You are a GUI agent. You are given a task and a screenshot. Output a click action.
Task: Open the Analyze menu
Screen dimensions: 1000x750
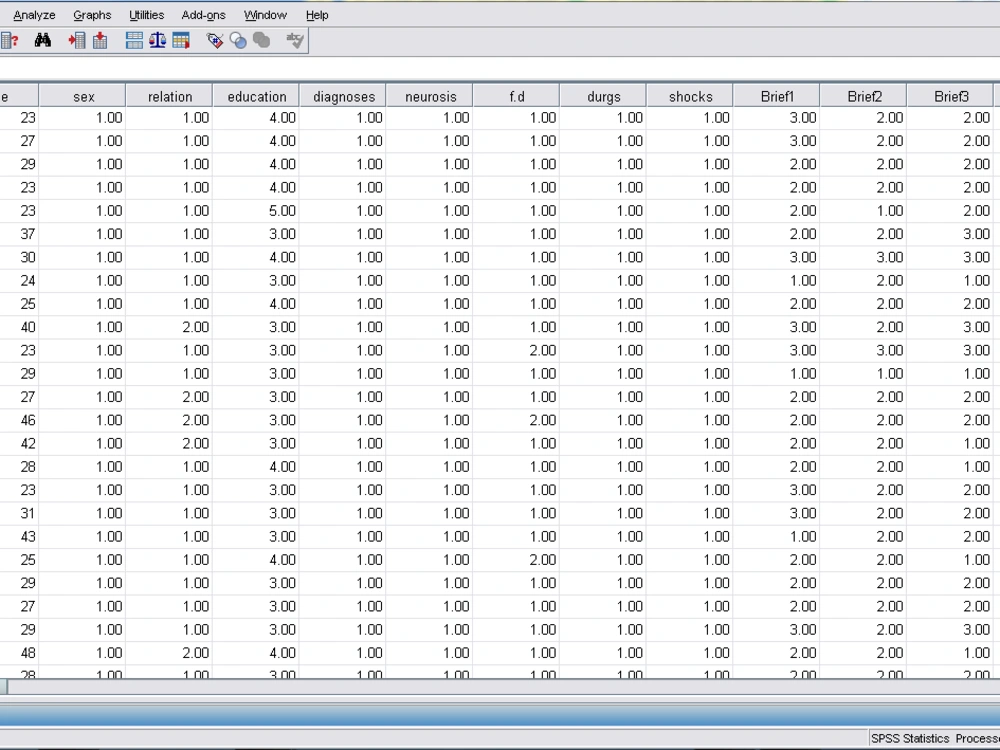pyautogui.click(x=33, y=14)
